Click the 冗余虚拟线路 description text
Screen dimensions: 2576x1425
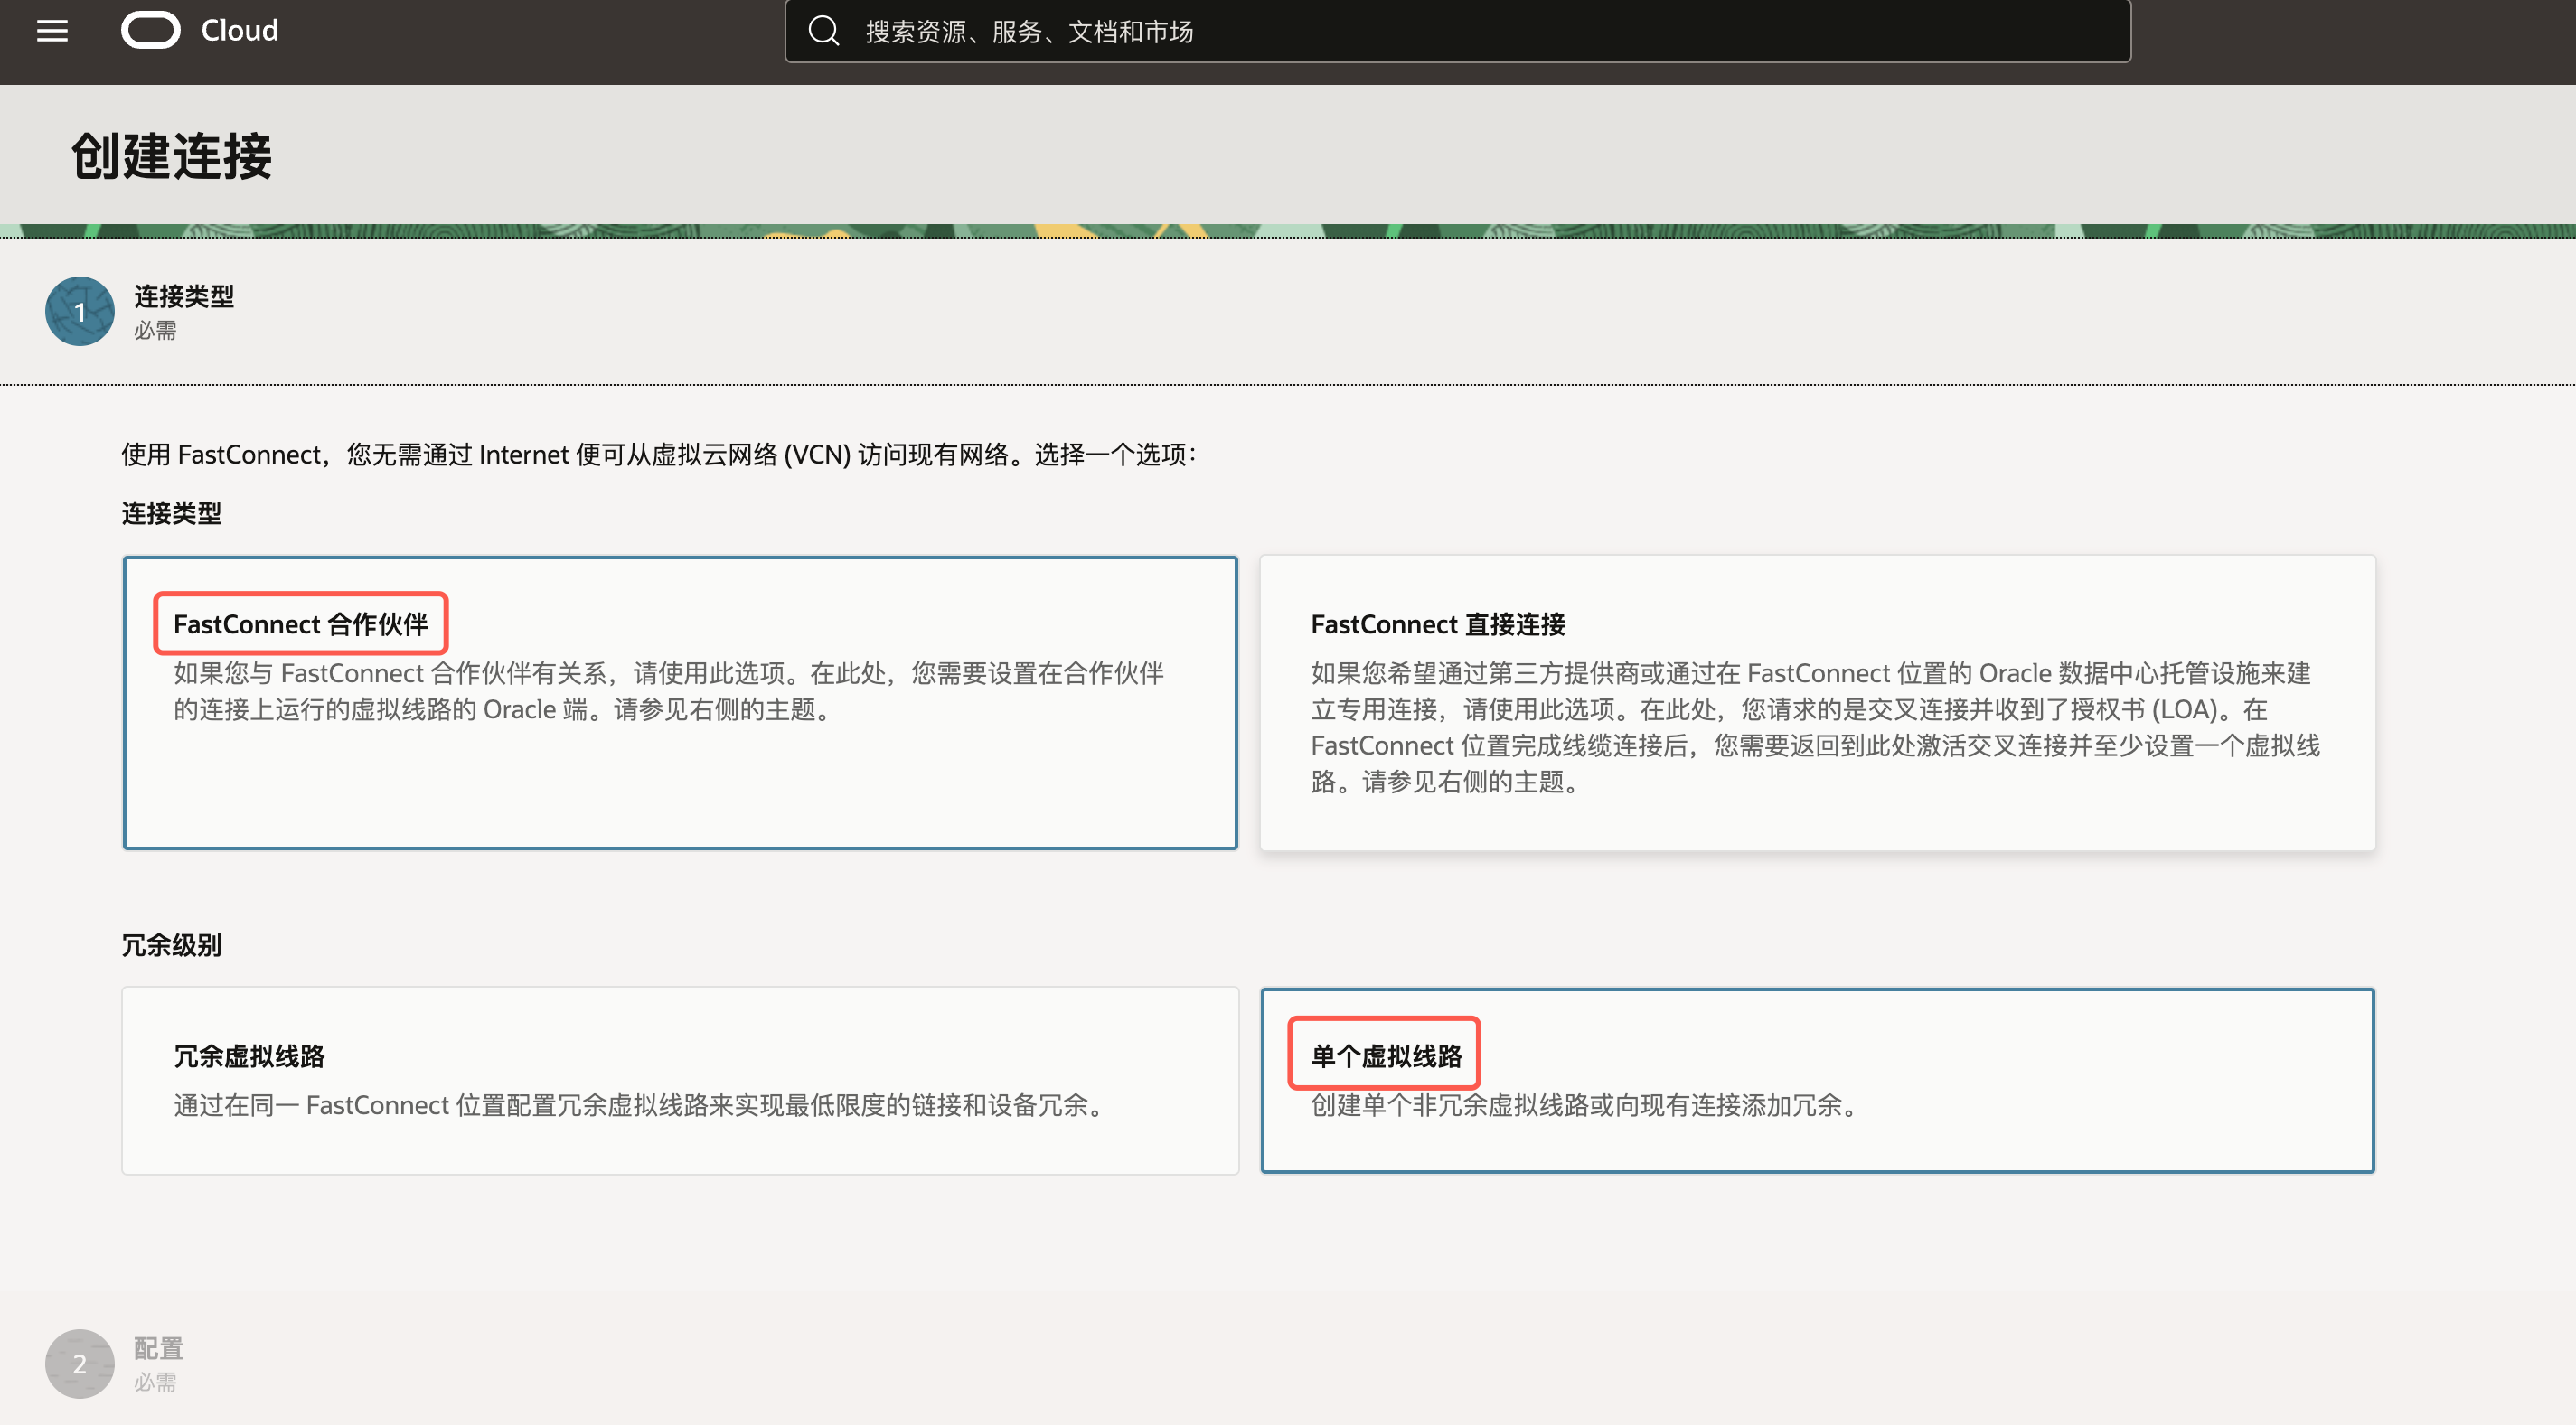pyautogui.click(x=642, y=1105)
